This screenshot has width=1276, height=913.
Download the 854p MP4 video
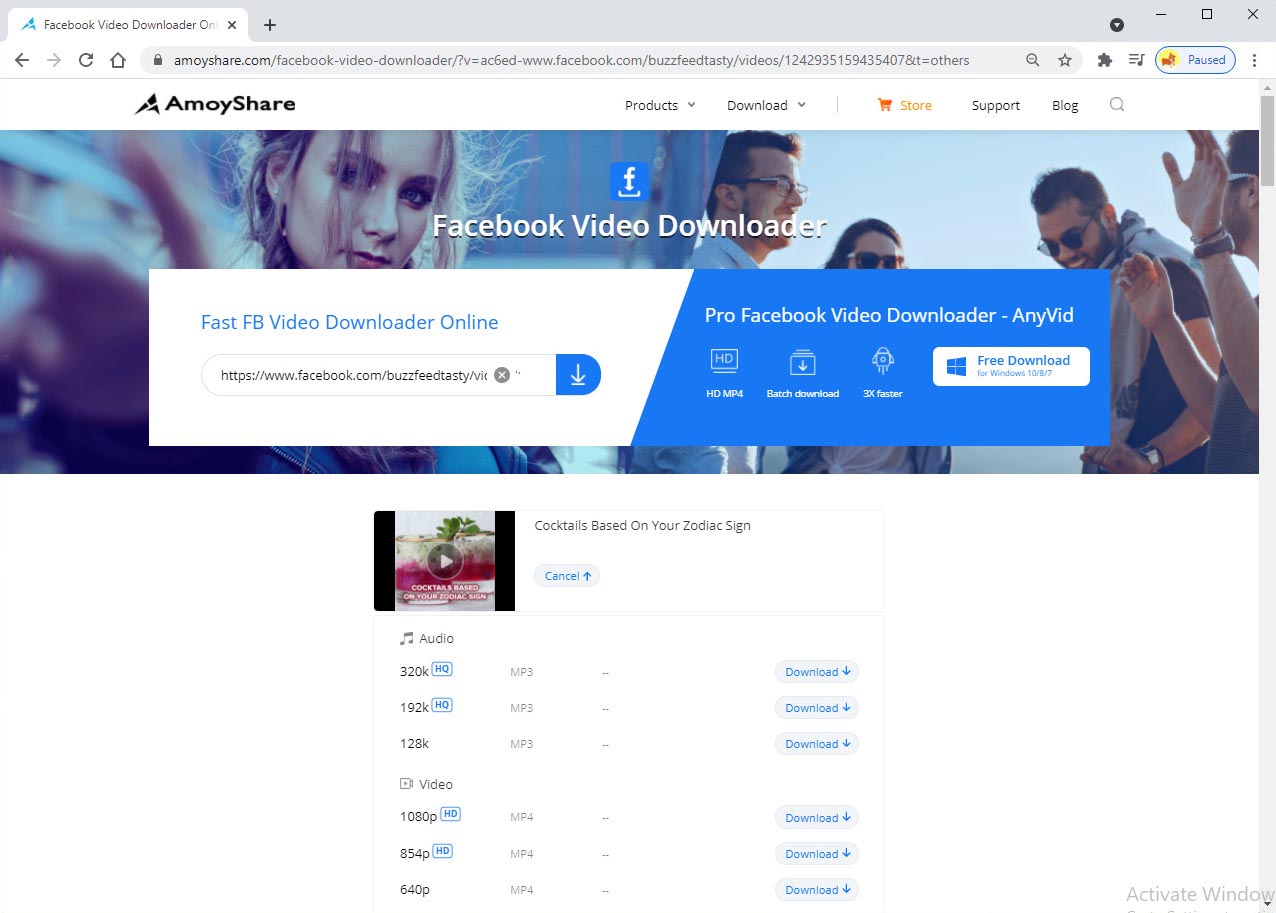pyautogui.click(x=817, y=854)
